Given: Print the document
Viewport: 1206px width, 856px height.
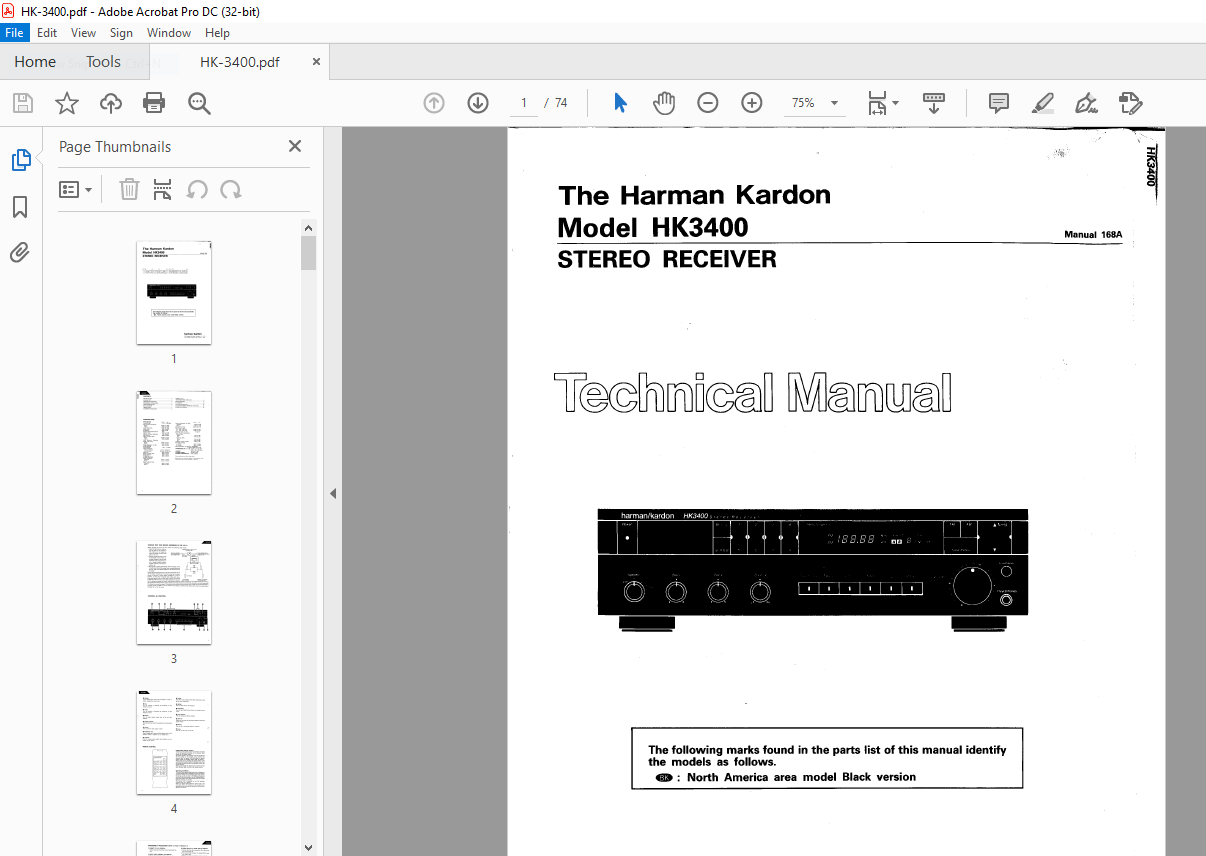Looking at the screenshot, I should tap(154, 103).
